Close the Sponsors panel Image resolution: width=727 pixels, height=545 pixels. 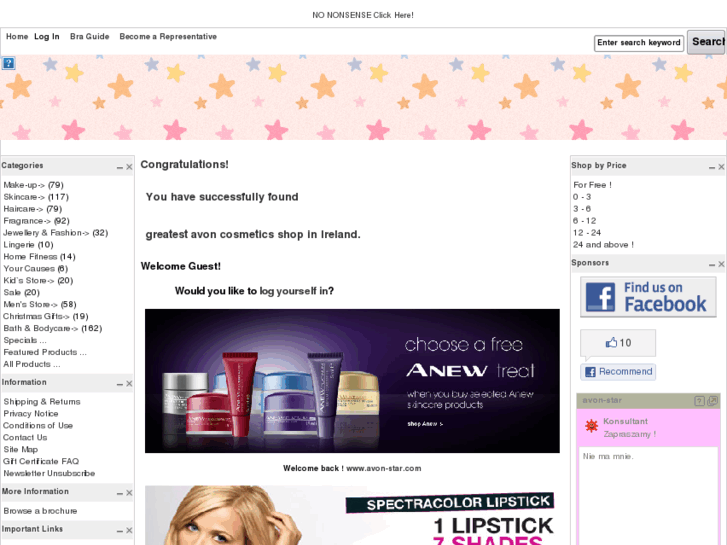click(x=721, y=264)
